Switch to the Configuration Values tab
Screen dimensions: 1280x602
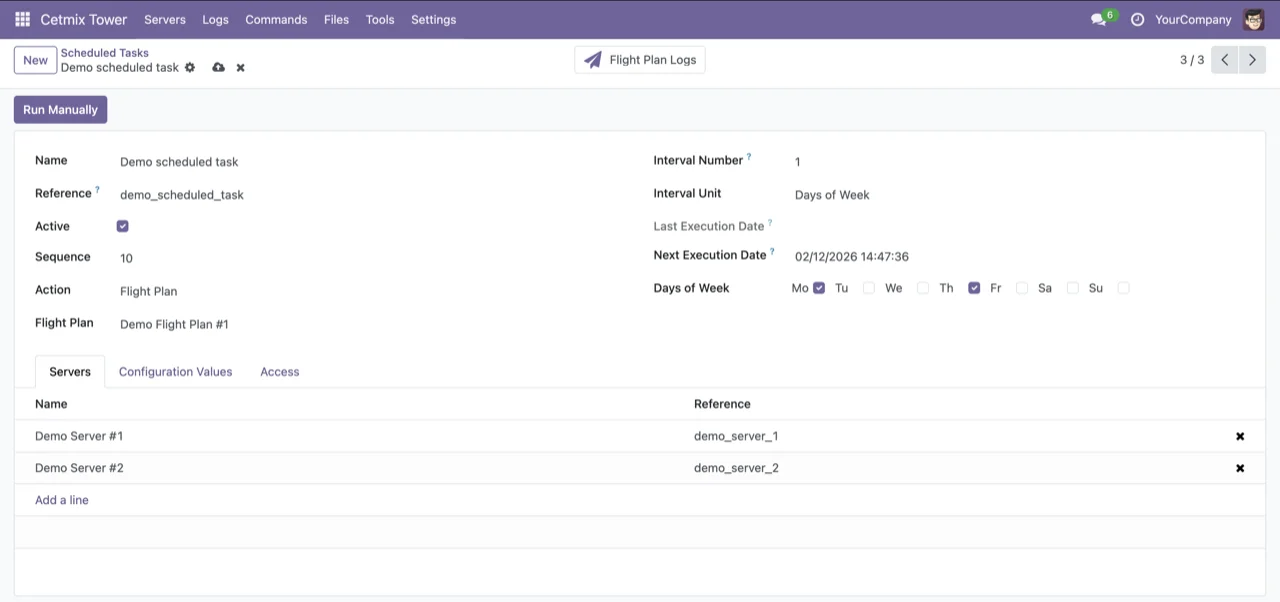click(175, 371)
